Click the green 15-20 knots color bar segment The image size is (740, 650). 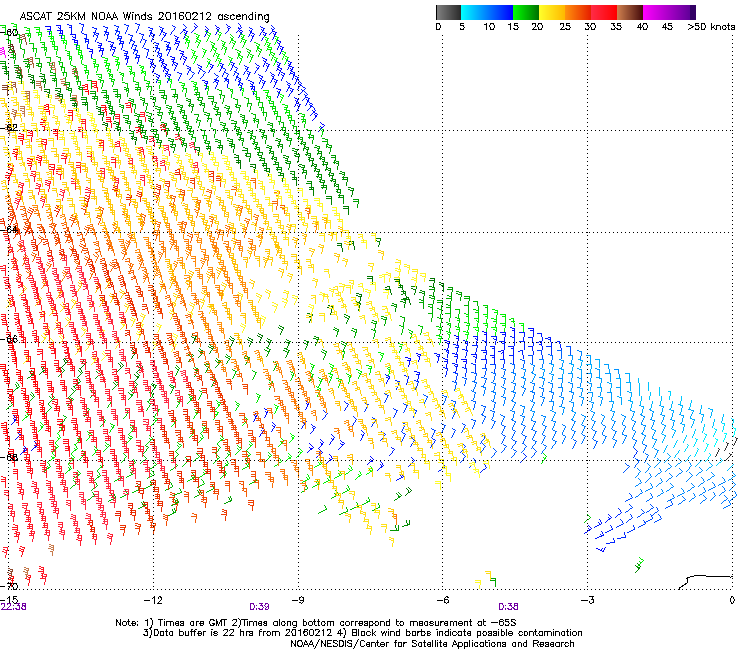[x=526, y=12]
